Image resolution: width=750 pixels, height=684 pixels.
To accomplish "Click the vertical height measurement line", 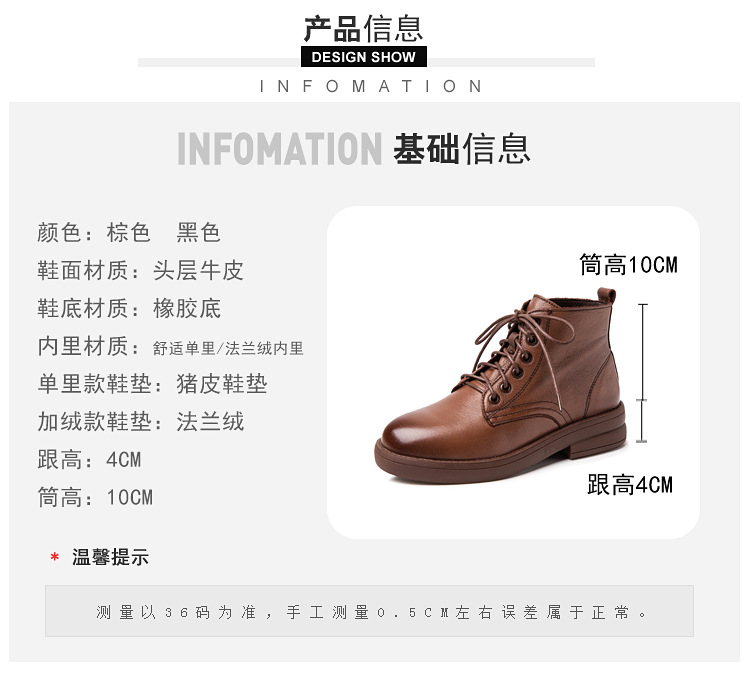I will (642, 373).
